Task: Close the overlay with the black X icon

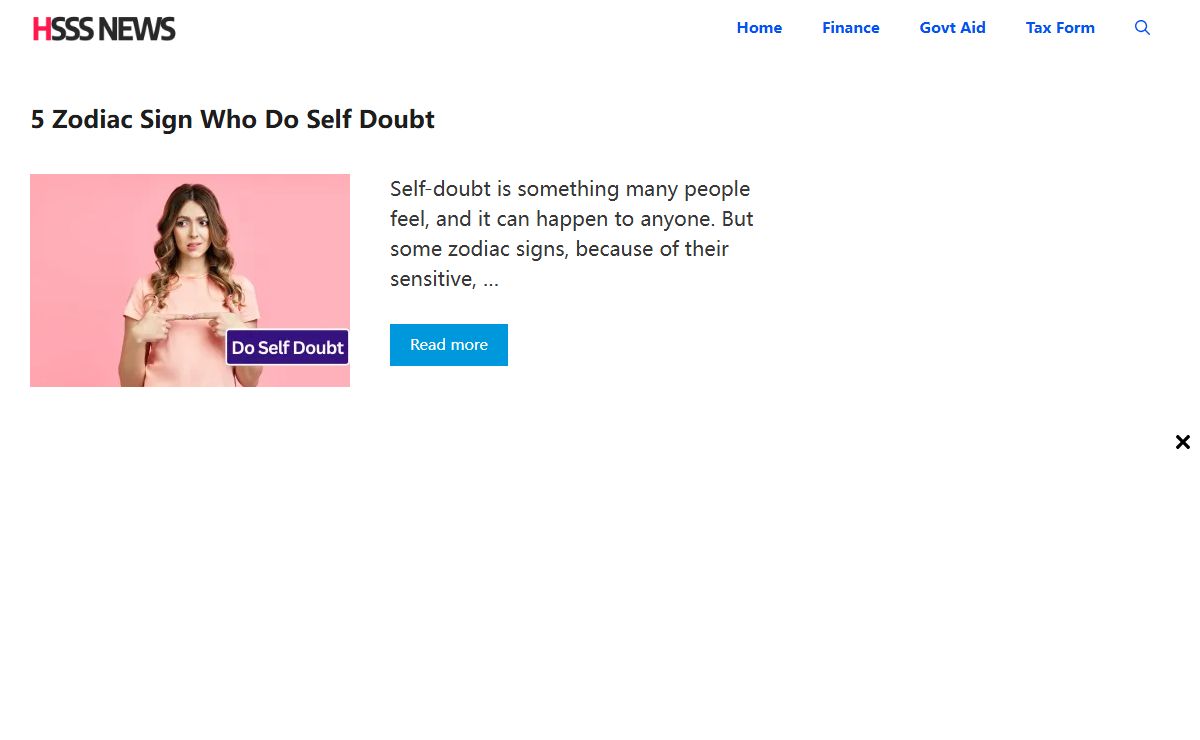Action: (1183, 442)
